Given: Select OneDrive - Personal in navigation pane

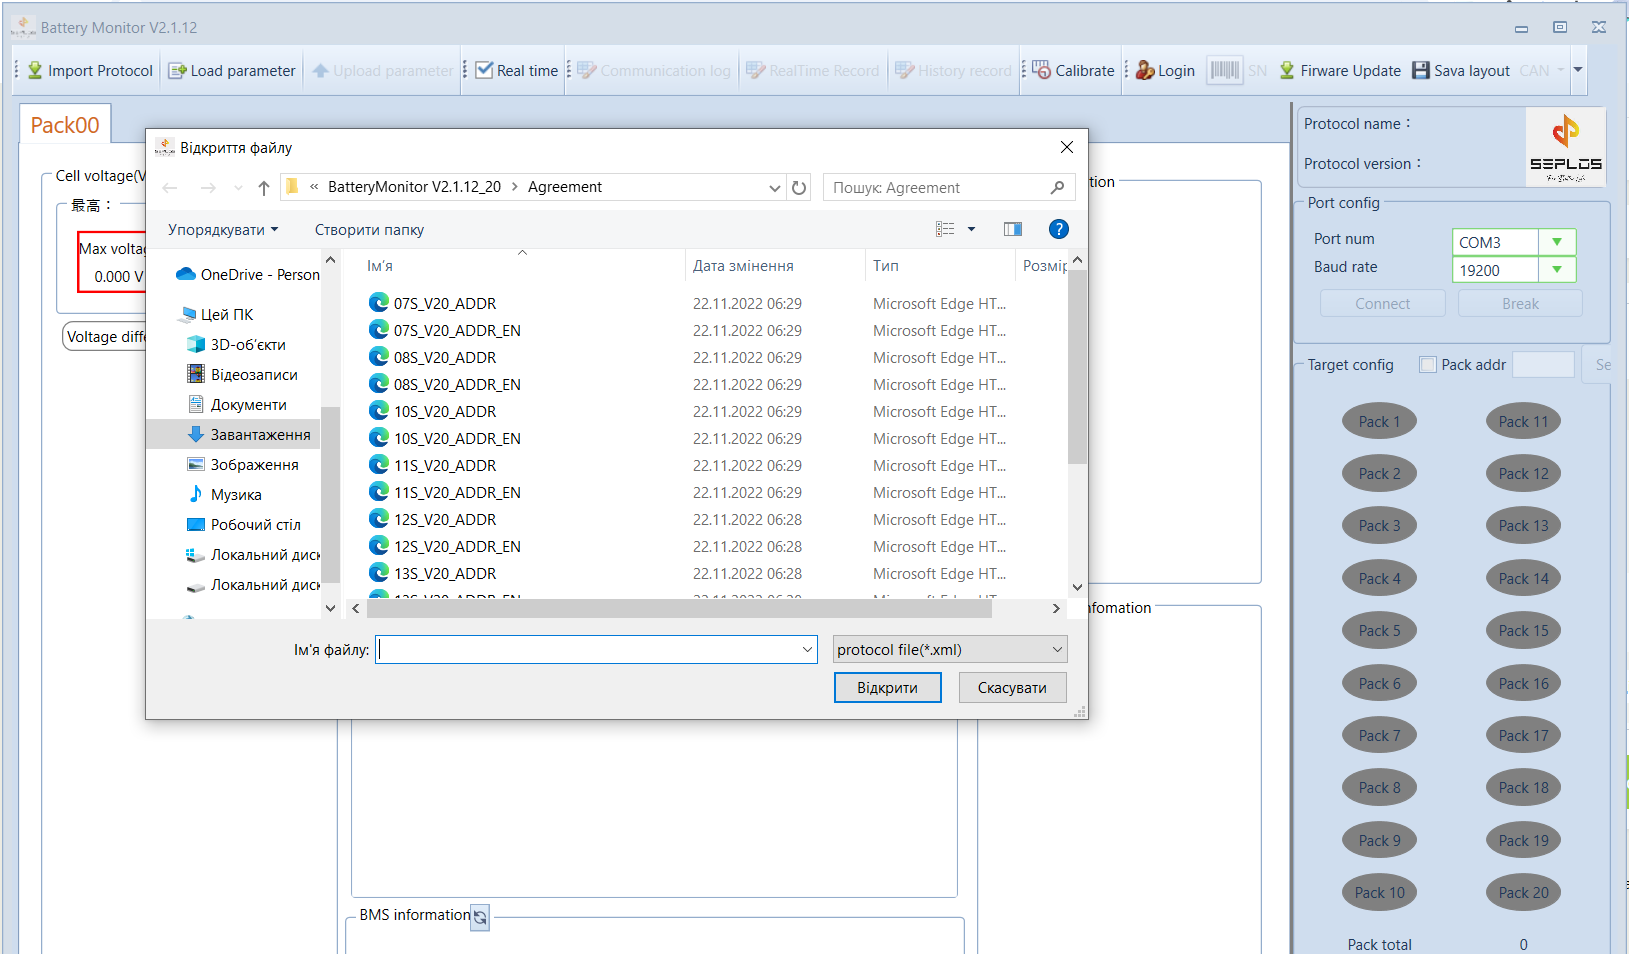Looking at the screenshot, I should click(x=247, y=275).
